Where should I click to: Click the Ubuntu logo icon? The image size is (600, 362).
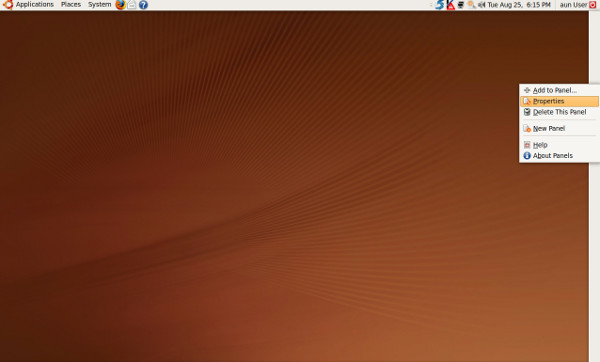(x=7, y=5)
